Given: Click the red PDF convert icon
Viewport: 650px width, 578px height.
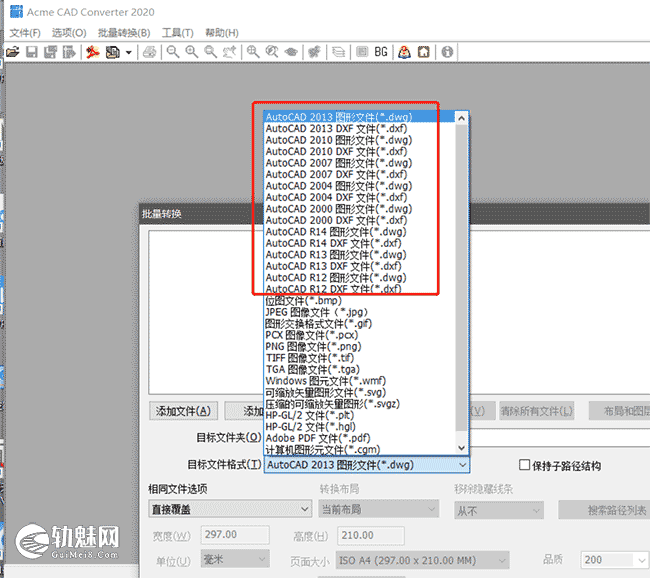Looking at the screenshot, I should point(92,52).
